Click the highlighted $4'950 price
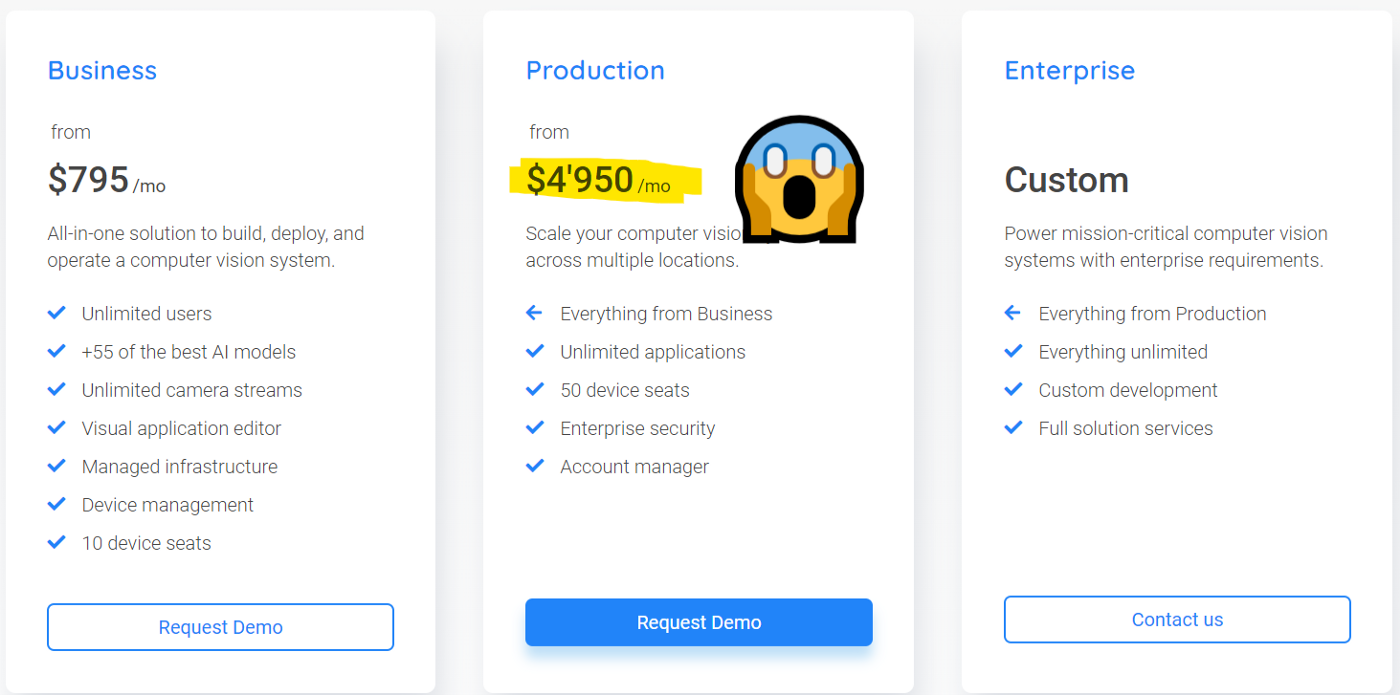1400x695 pixels. tap(581, 180)
